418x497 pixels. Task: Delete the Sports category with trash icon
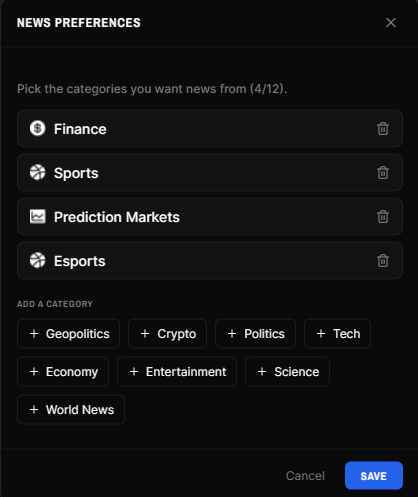tap(383, 173)
